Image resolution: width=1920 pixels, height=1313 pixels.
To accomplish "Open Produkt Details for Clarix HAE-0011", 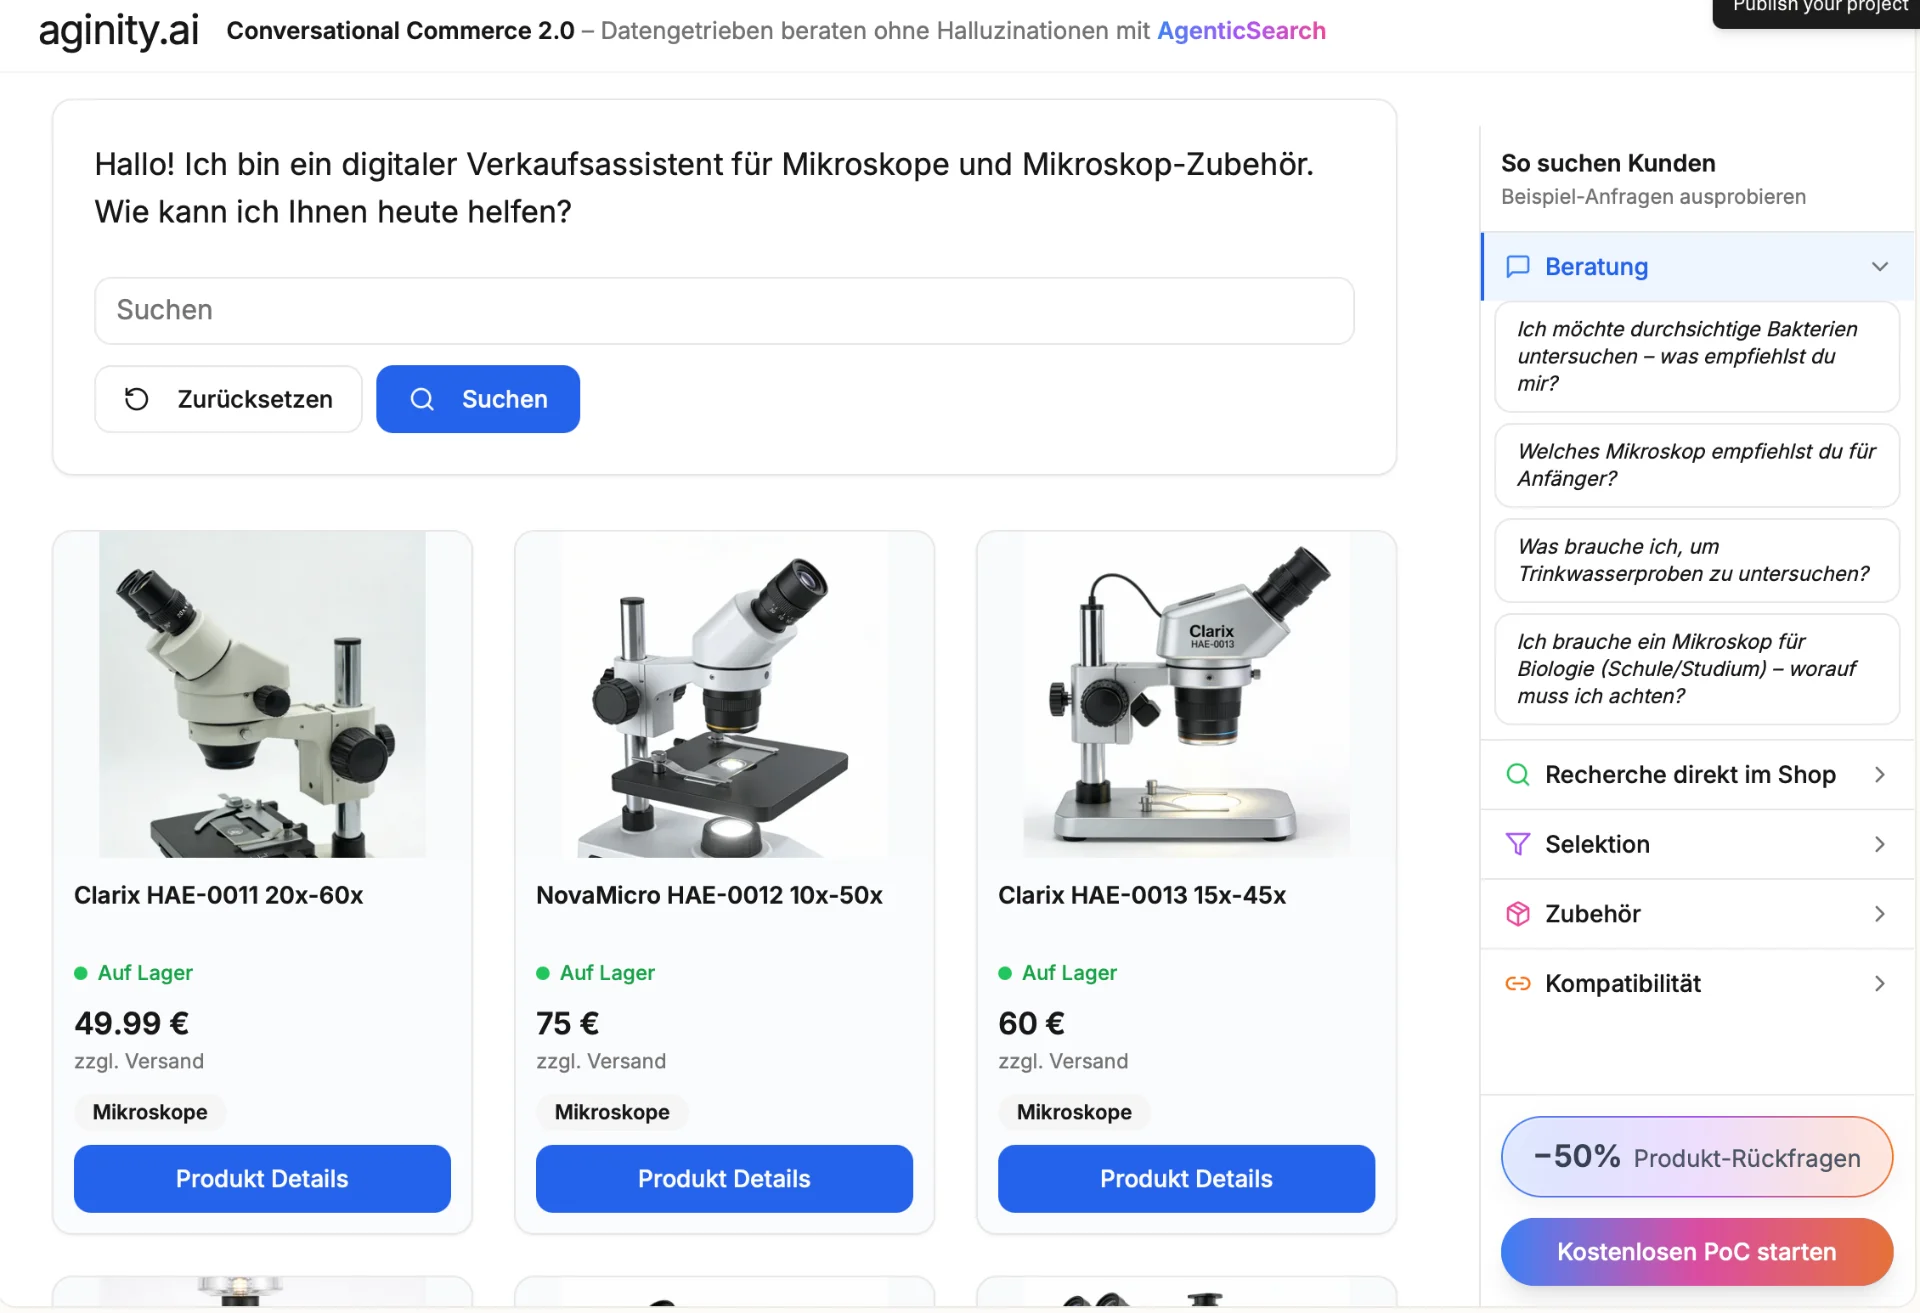I will pos(262,1179).
